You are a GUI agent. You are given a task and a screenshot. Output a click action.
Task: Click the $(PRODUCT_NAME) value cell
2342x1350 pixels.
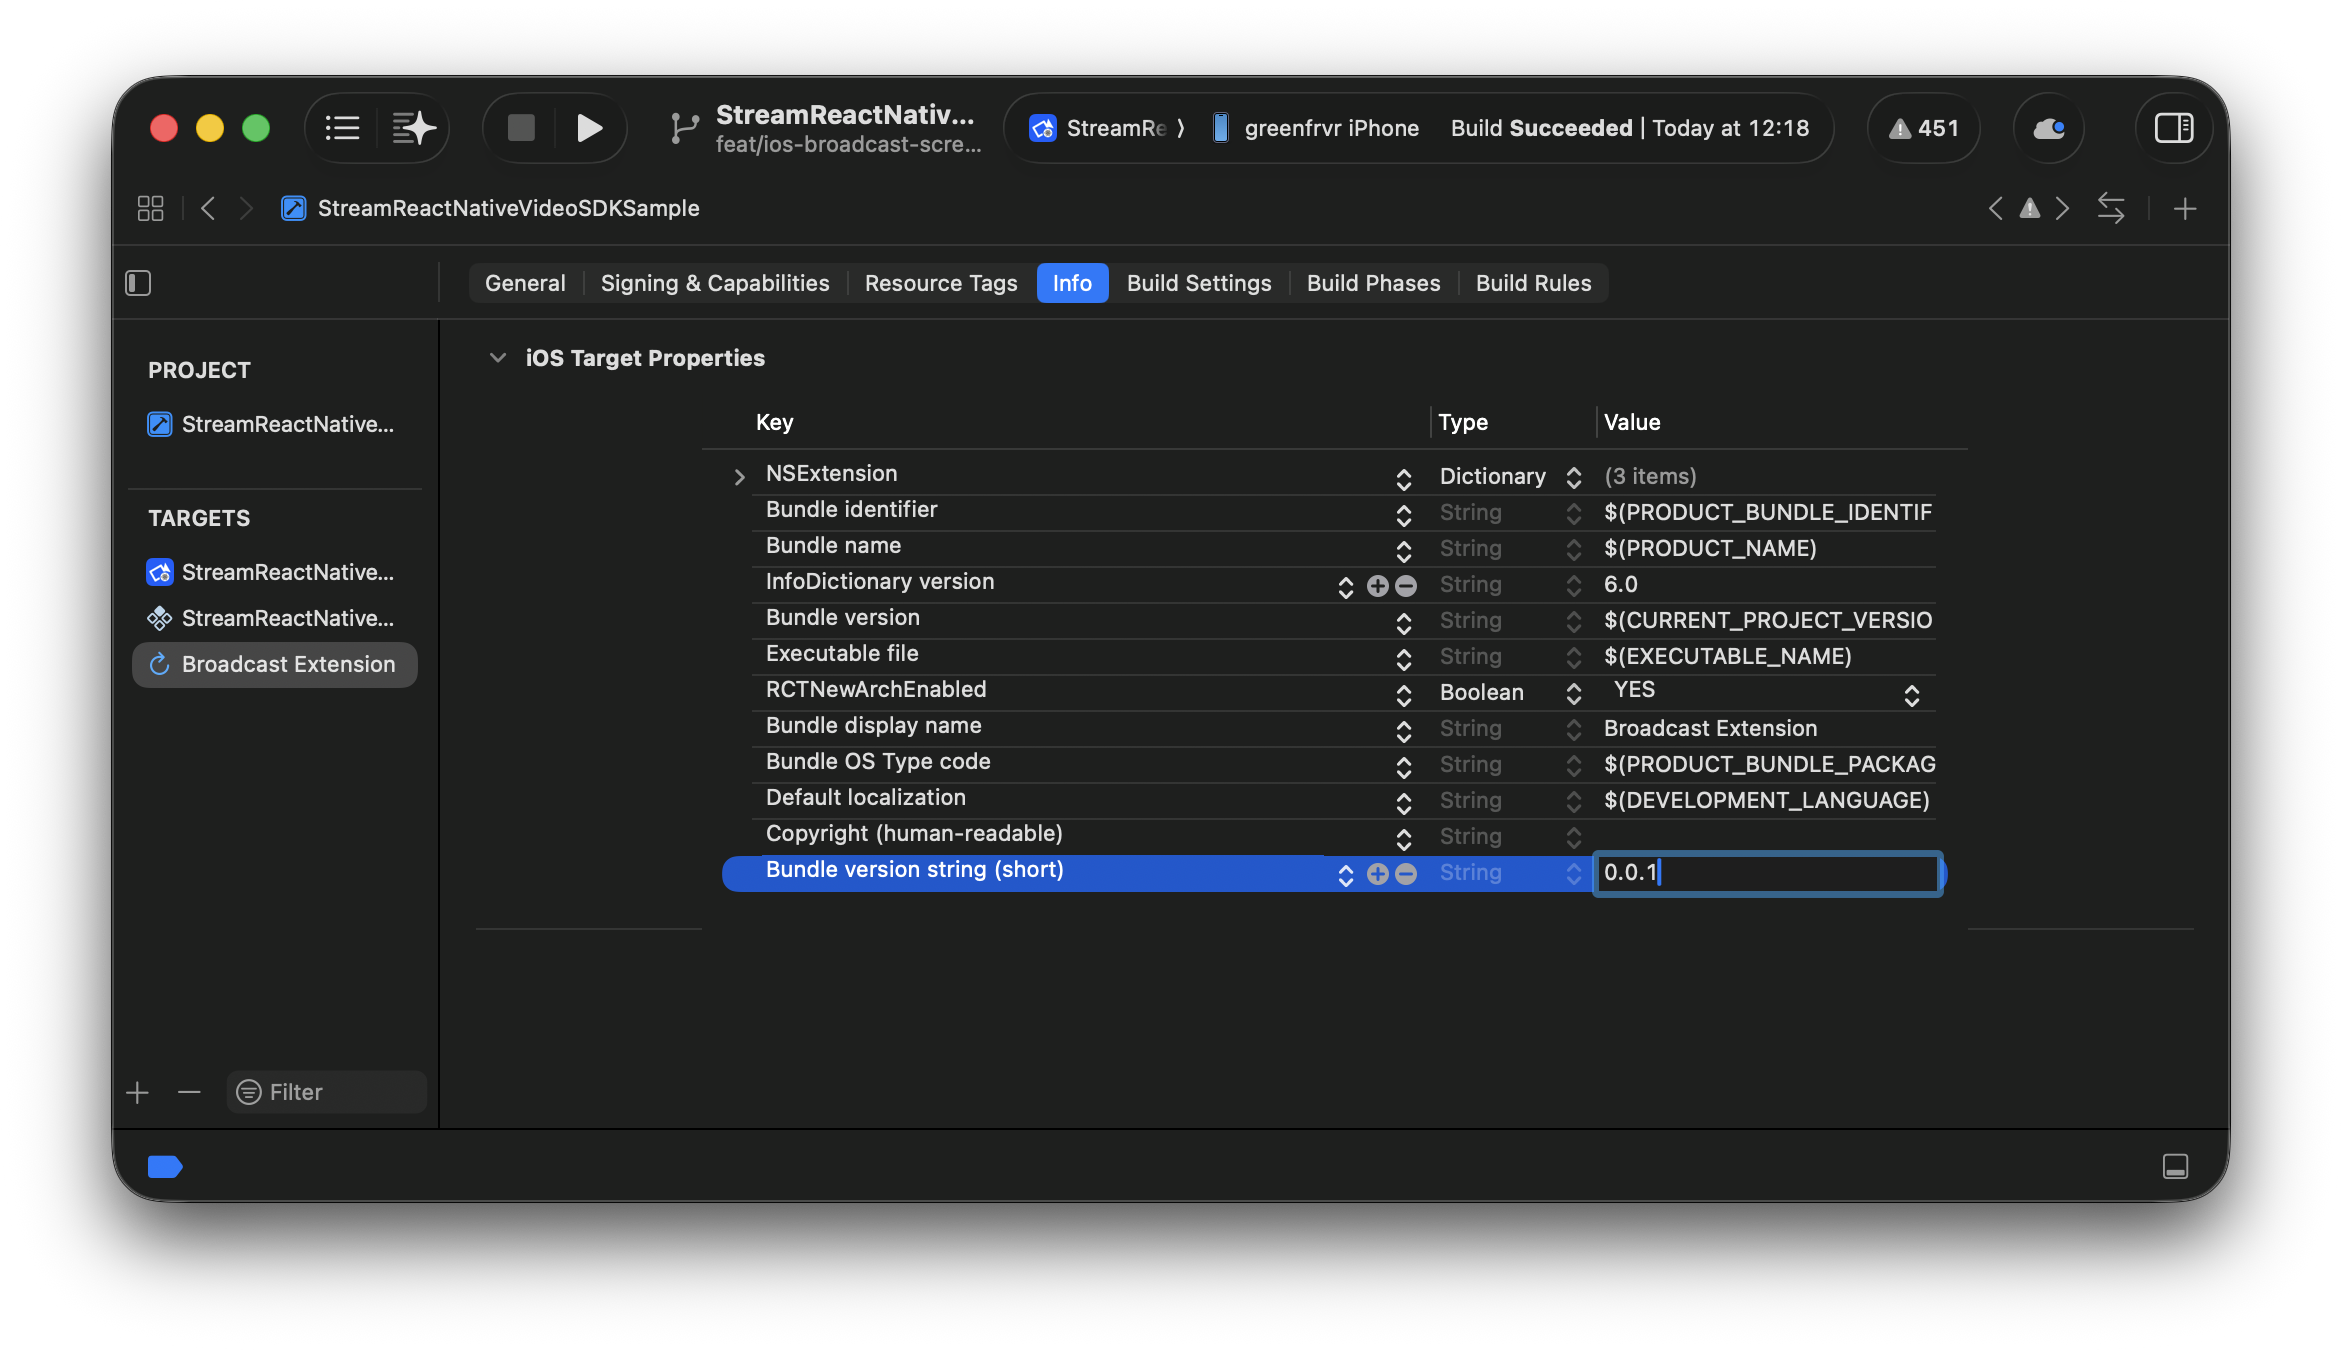coord(1767,548)
